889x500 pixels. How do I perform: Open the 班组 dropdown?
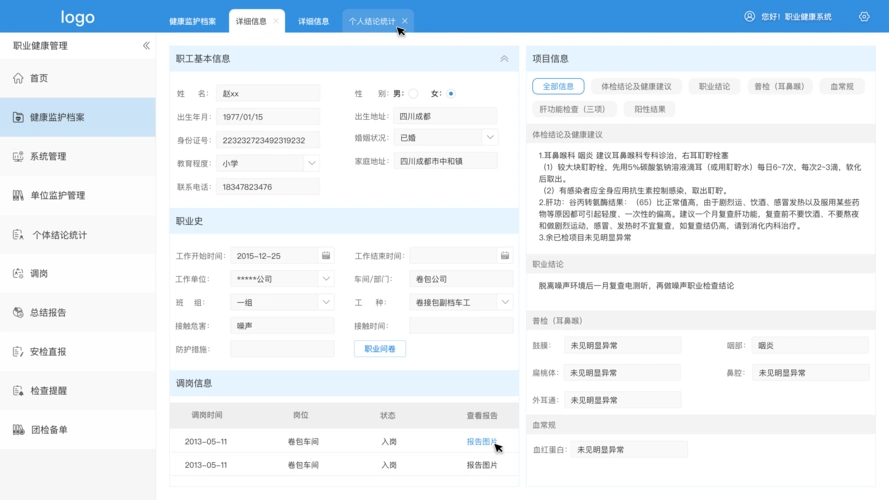click(326, 302)
